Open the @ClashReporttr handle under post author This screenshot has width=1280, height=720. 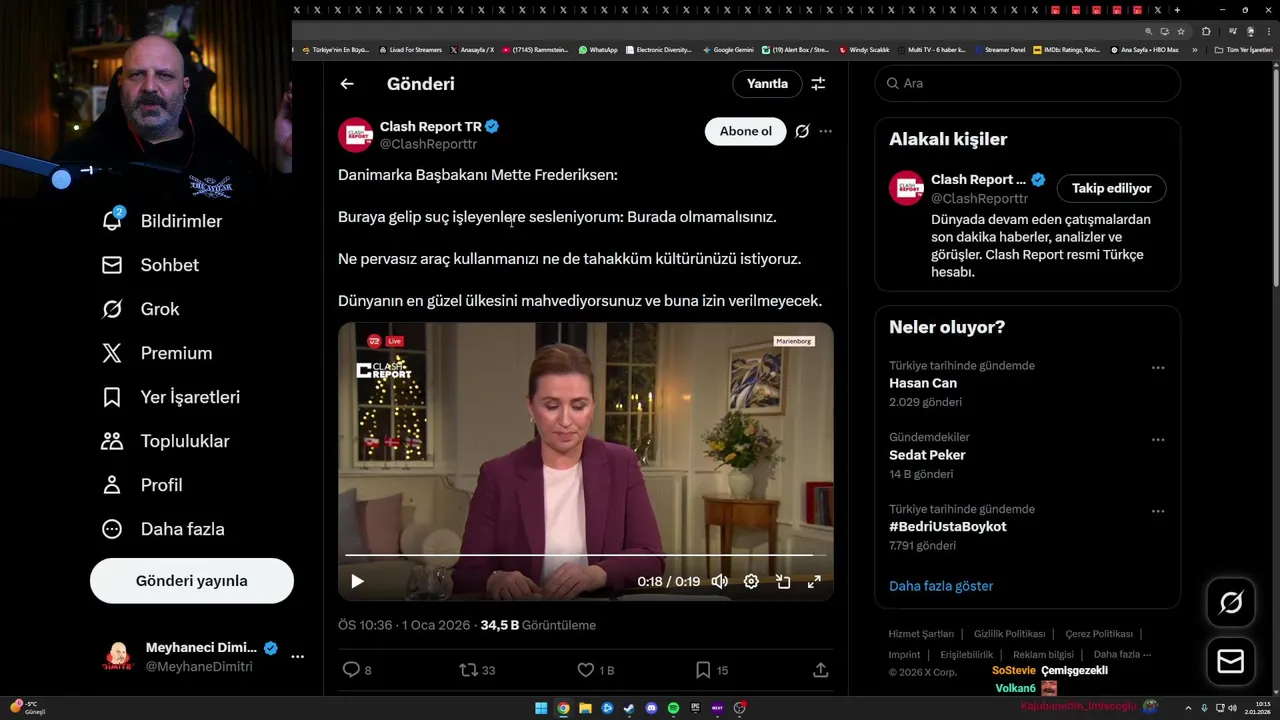click(428, 144)
